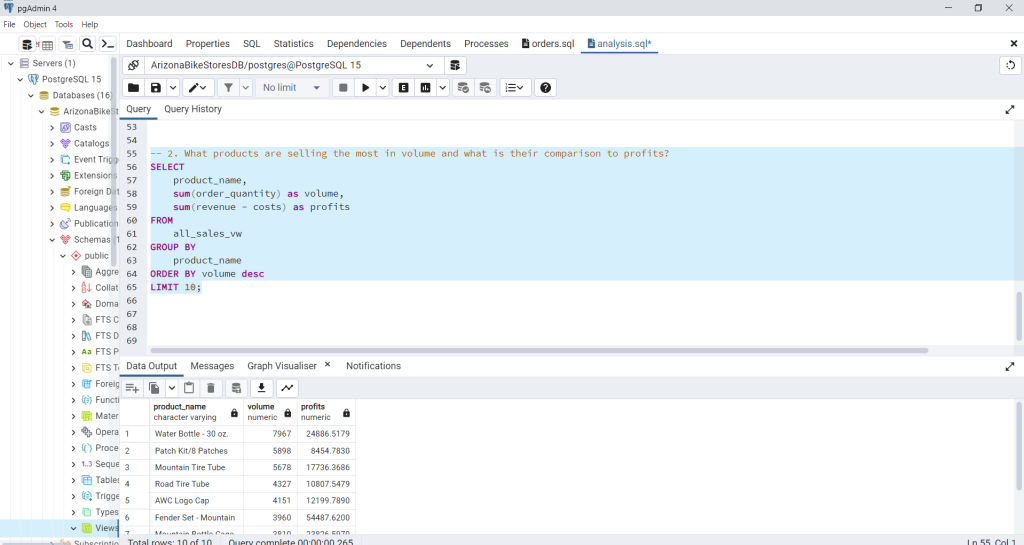
Task: Open the No limit rows dropdown
Action: (x=292, y=88)
